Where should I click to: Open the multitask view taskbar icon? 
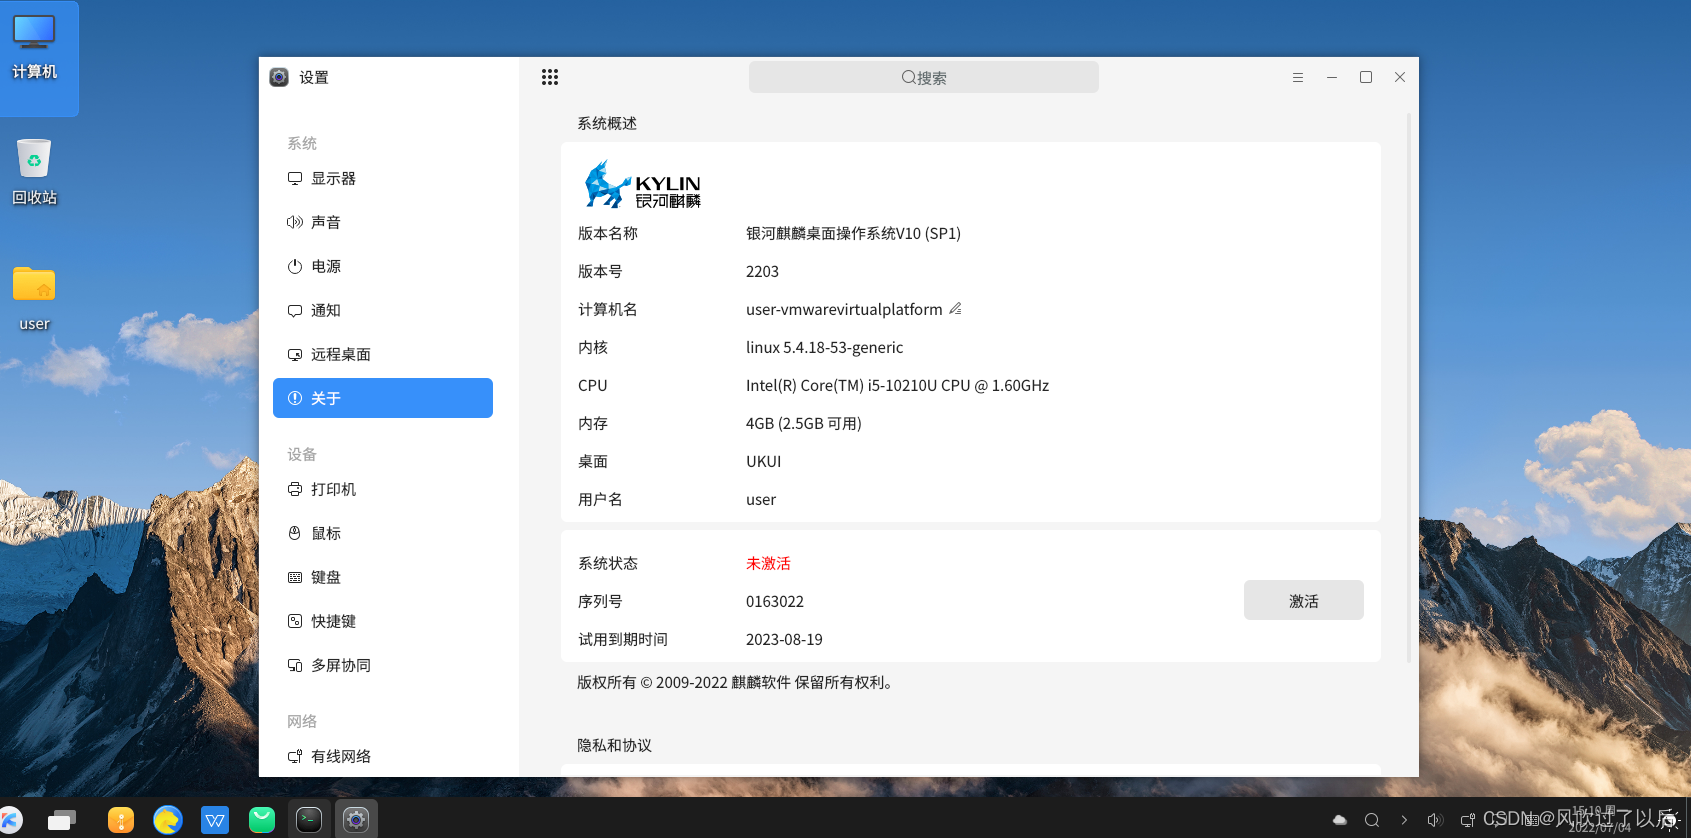click(x=62, y=820)
